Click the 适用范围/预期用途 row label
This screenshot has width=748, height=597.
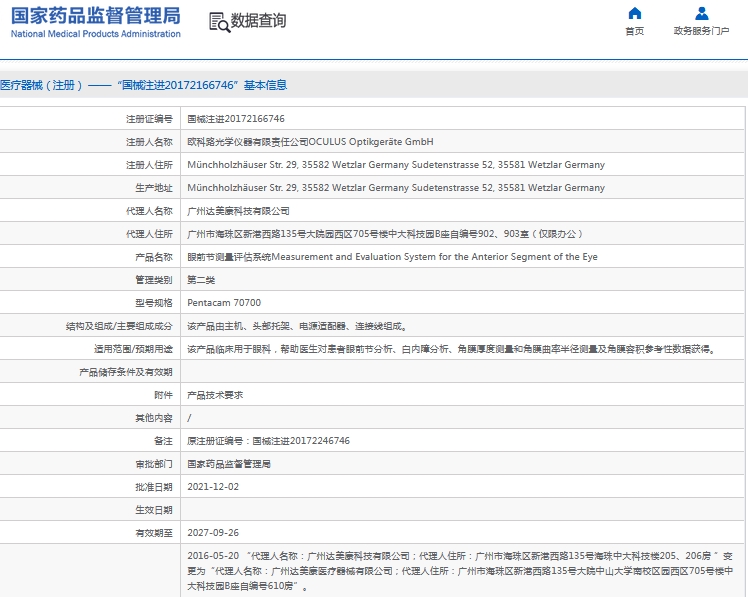tap(133, 349)
